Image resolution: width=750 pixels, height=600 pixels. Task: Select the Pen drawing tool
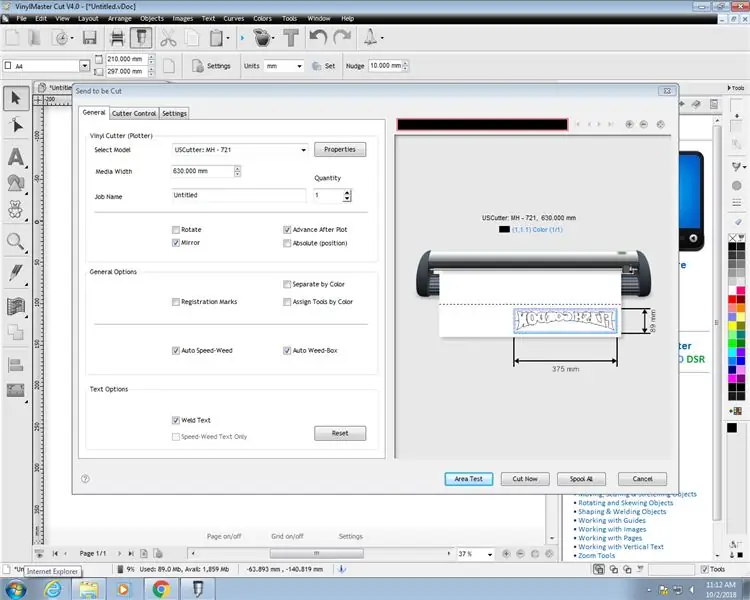pyautogui.click(x=16, y=274)
